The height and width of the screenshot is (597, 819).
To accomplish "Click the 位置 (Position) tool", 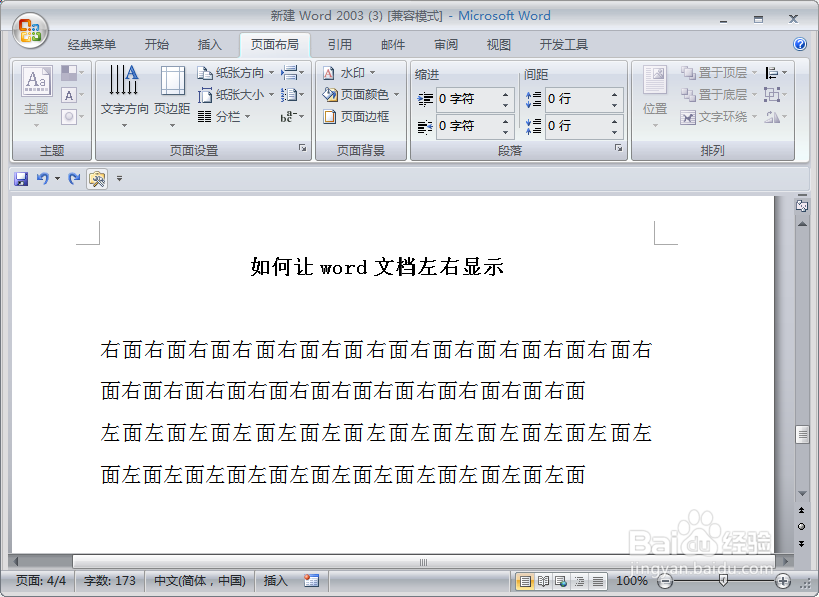I will pos(654,95).
